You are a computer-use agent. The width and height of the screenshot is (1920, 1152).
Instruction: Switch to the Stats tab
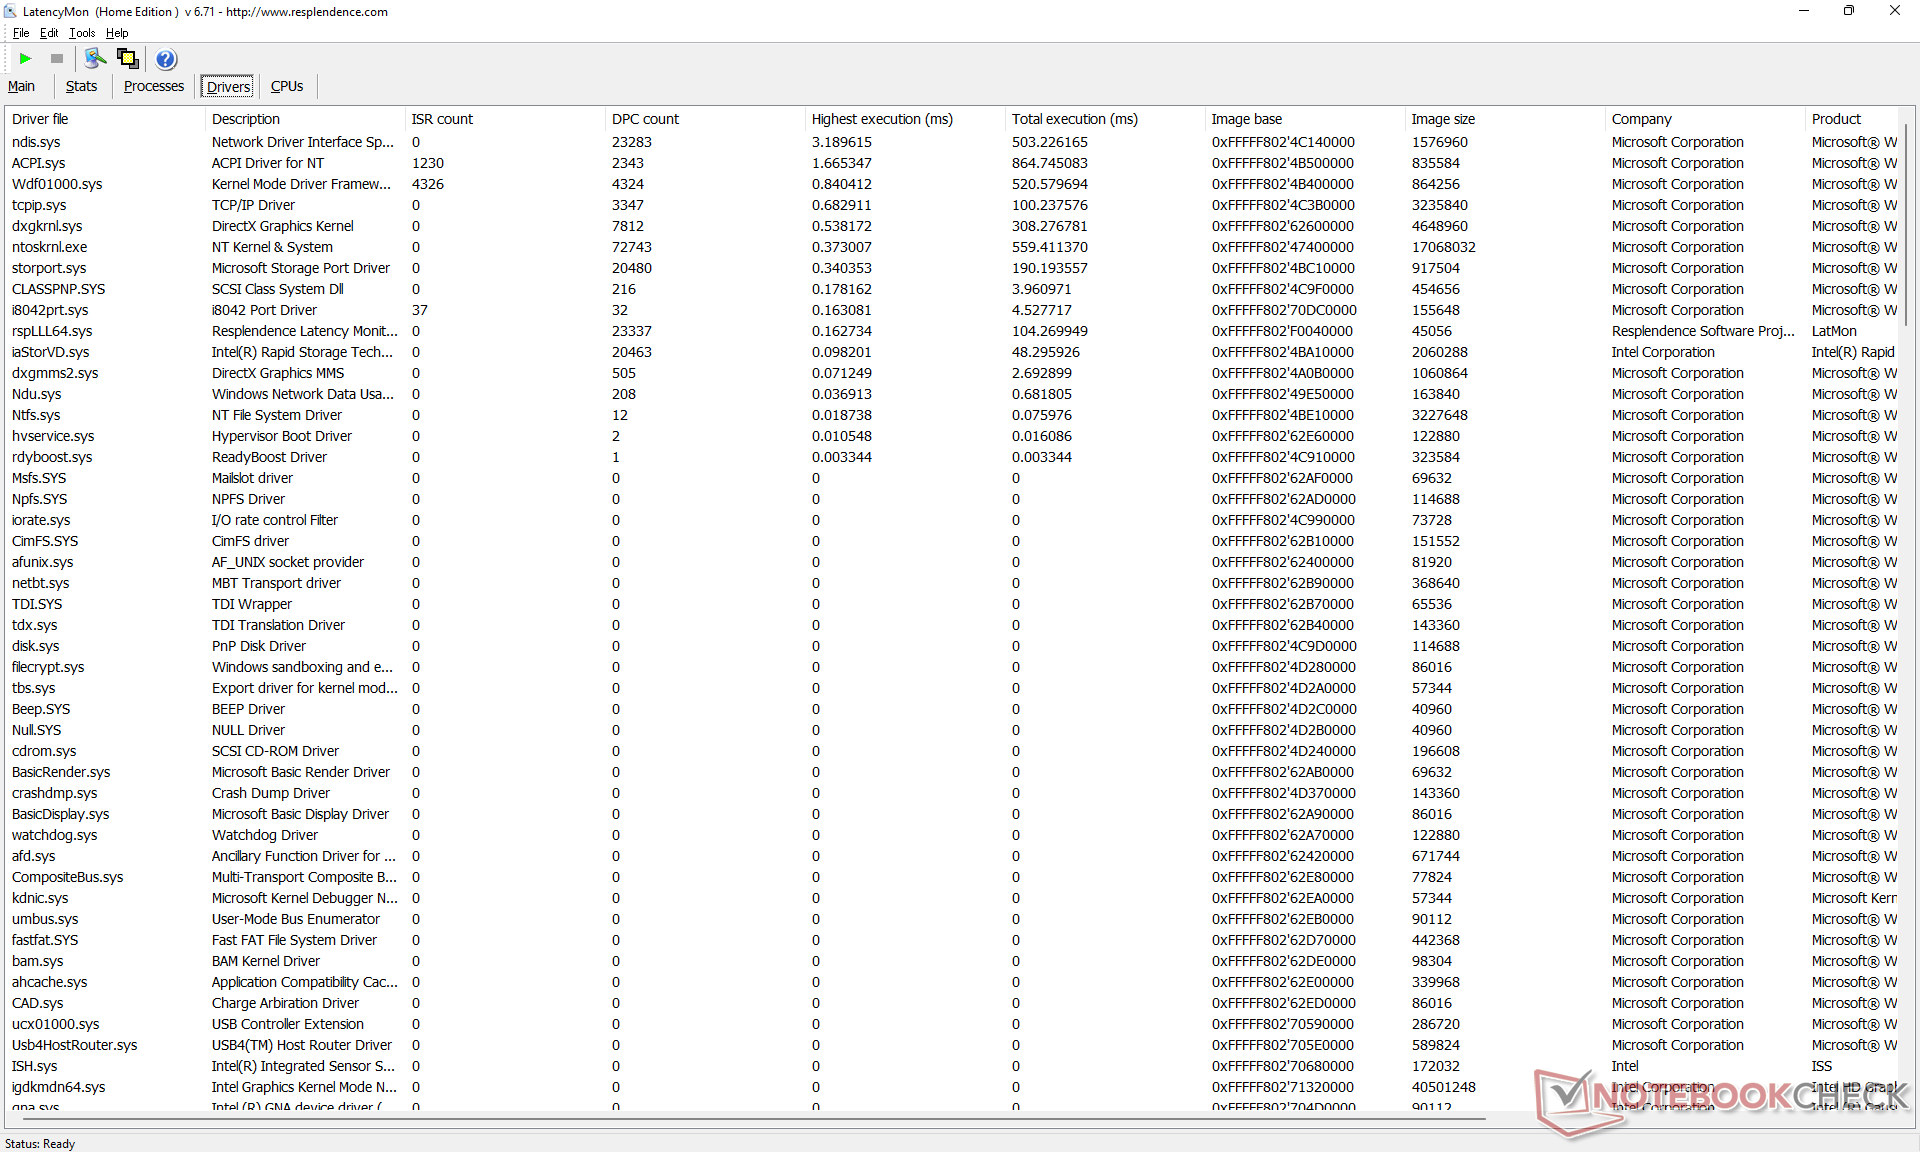(x=81, y=86)
